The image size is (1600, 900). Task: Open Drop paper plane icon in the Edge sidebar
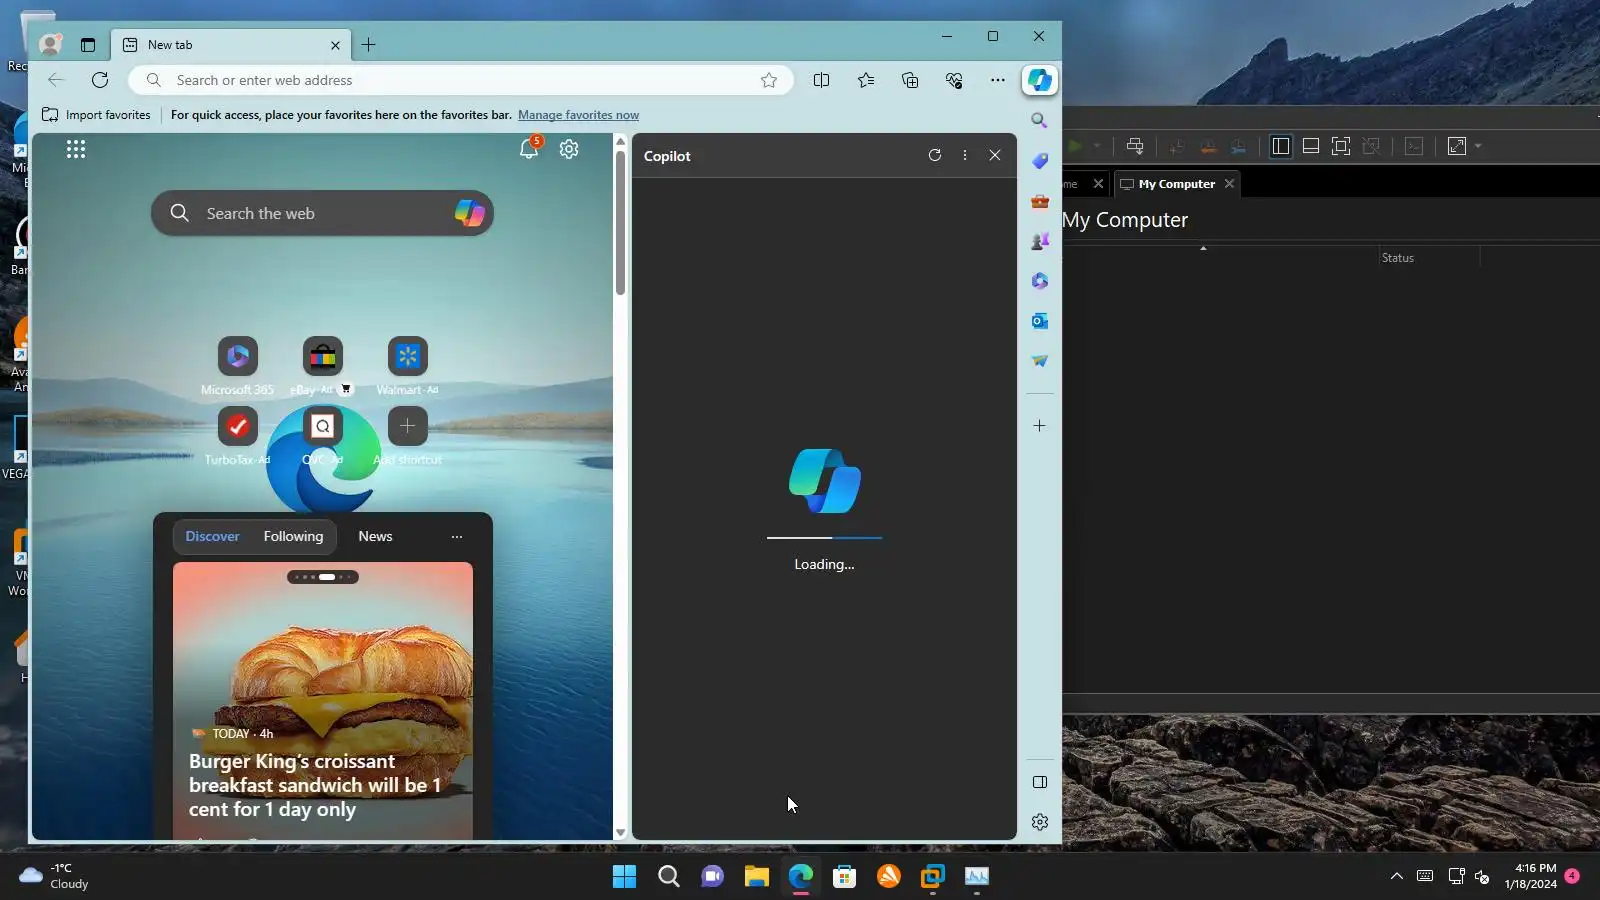pyautogui.click(x=1040, y=361)
